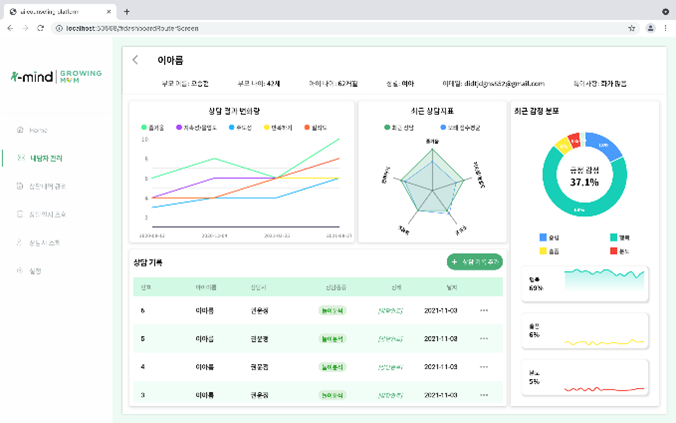Click the localhost address bar
The height and width of the screenshot is (423, 676).
(300, 28)
